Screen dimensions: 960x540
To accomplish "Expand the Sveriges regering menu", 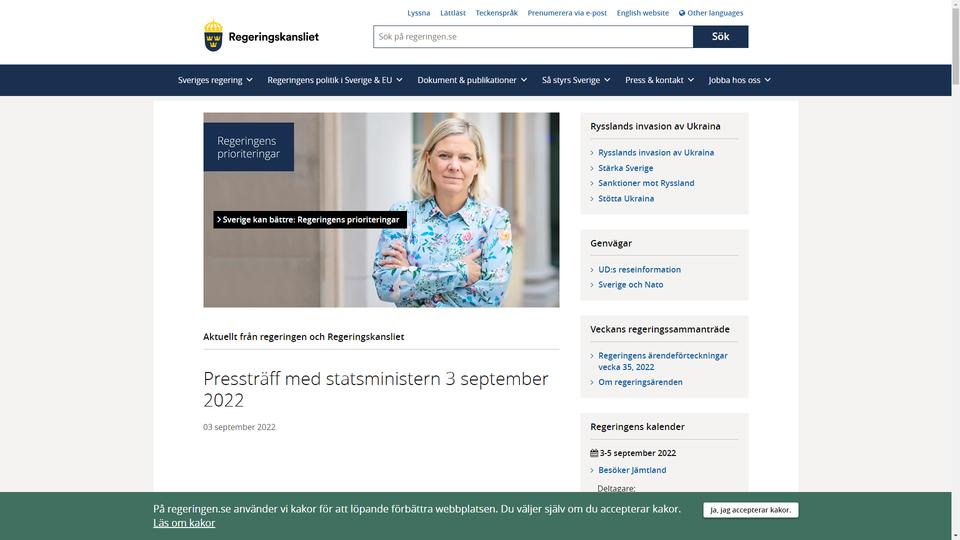I will tap(215, 80).
